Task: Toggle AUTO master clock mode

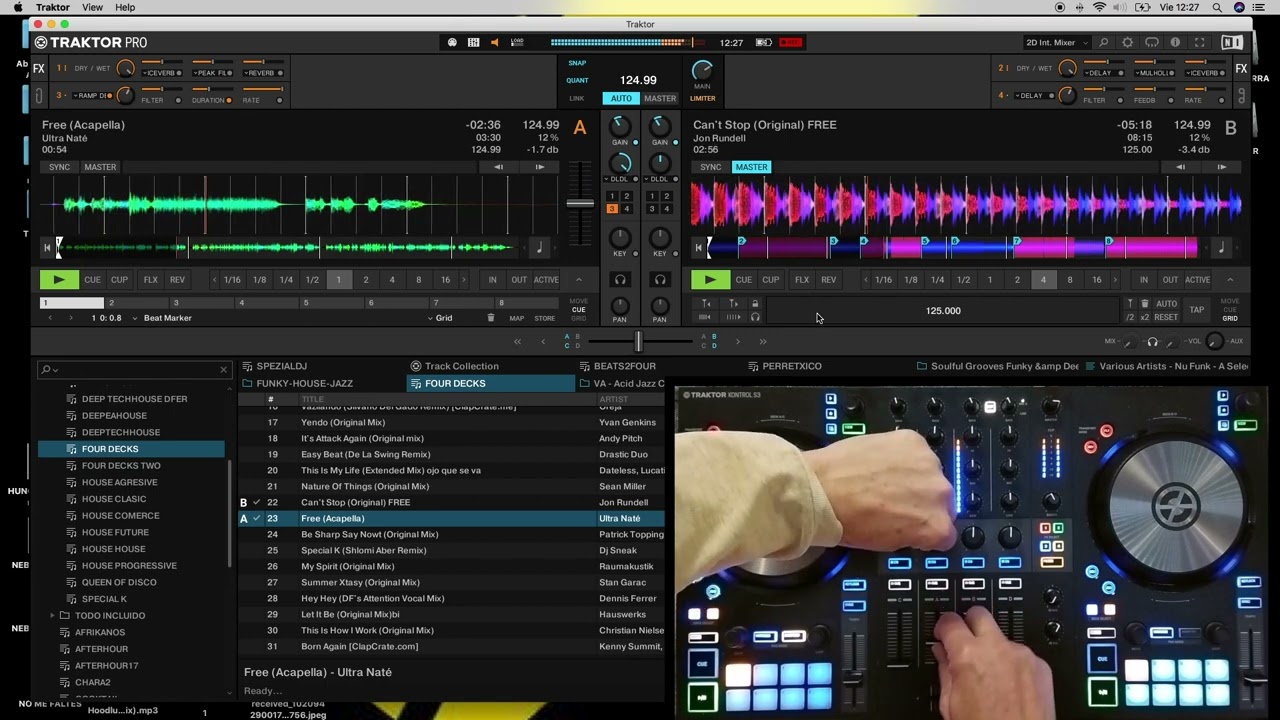Action: 621,98
